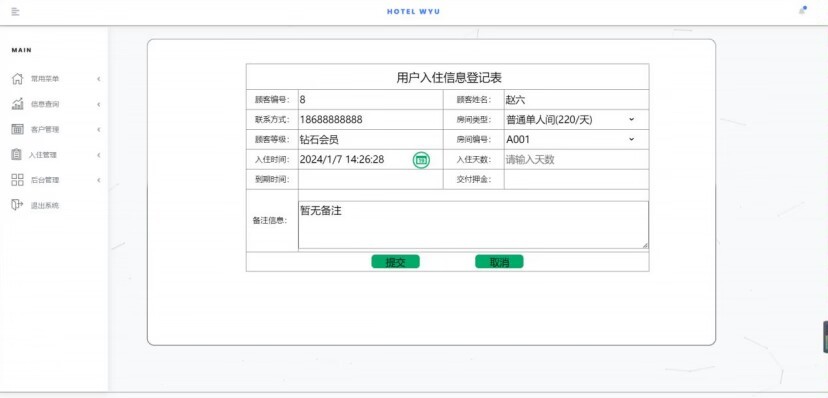Click the 用户入住信息登记表 title
Screen dimensions: 828x398
click(x=449, y=78)
